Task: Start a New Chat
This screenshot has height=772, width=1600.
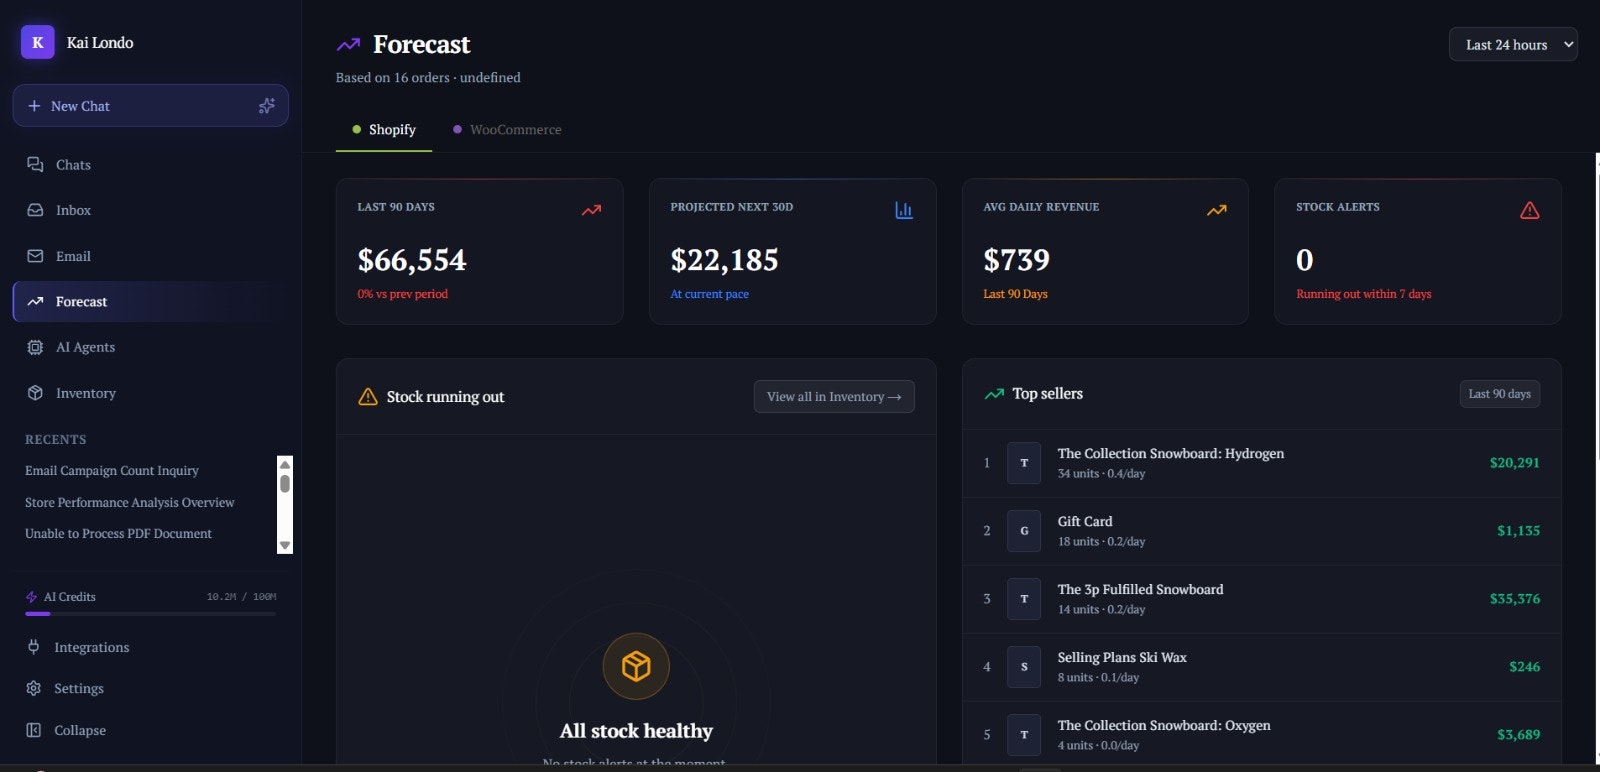Action: (x=150, y=106)
